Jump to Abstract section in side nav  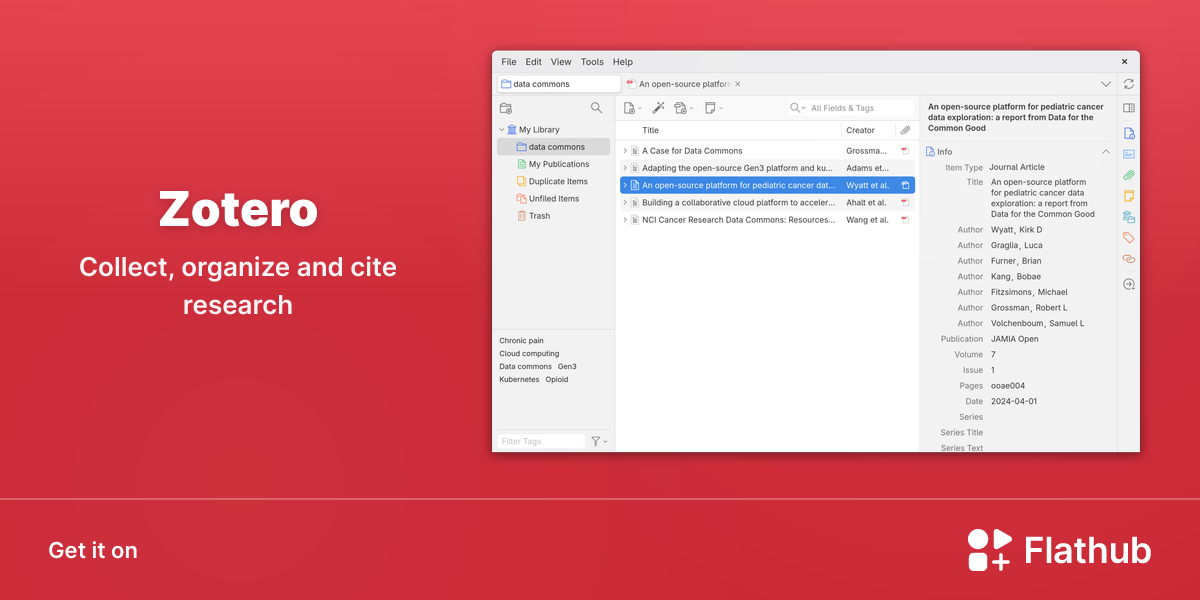pyautogui.click(x=1129, y=154)
